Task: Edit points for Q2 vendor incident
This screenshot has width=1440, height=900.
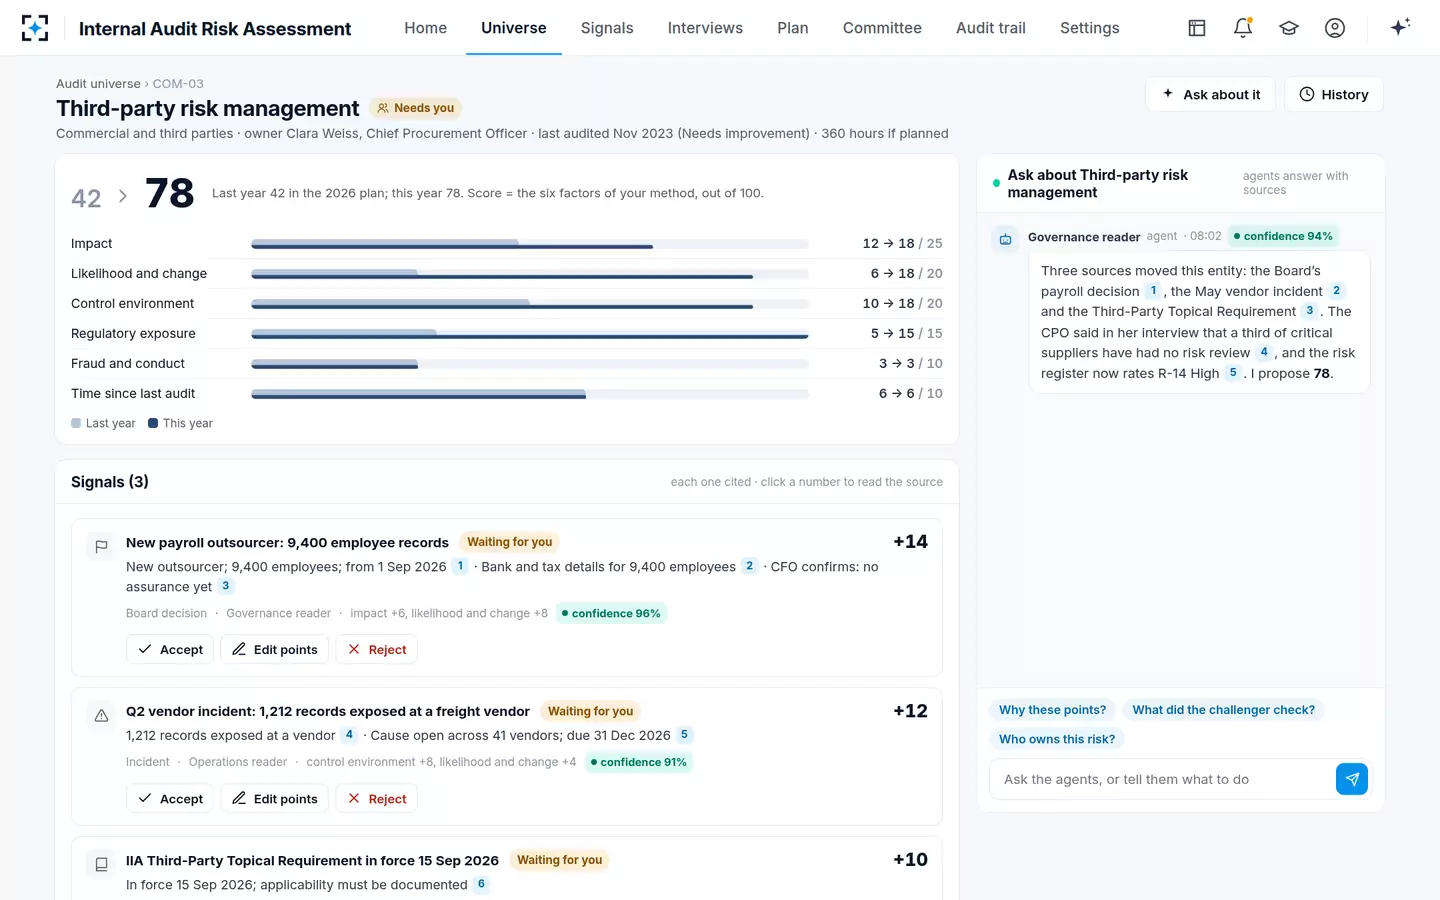Action: pyautogui.click(x=274, y=798)
